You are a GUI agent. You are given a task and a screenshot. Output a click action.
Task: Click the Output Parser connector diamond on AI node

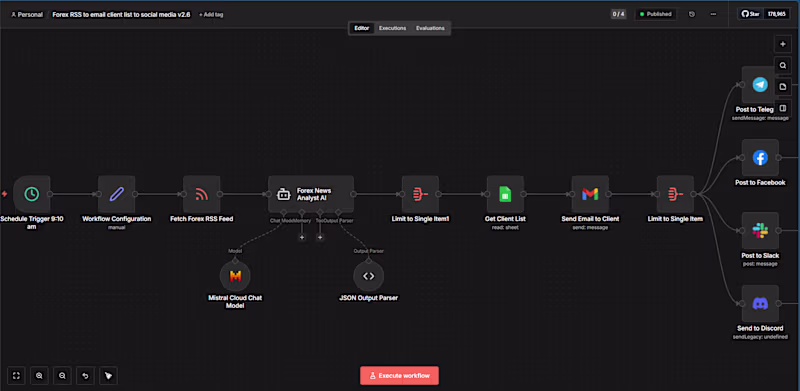[338, 212]
